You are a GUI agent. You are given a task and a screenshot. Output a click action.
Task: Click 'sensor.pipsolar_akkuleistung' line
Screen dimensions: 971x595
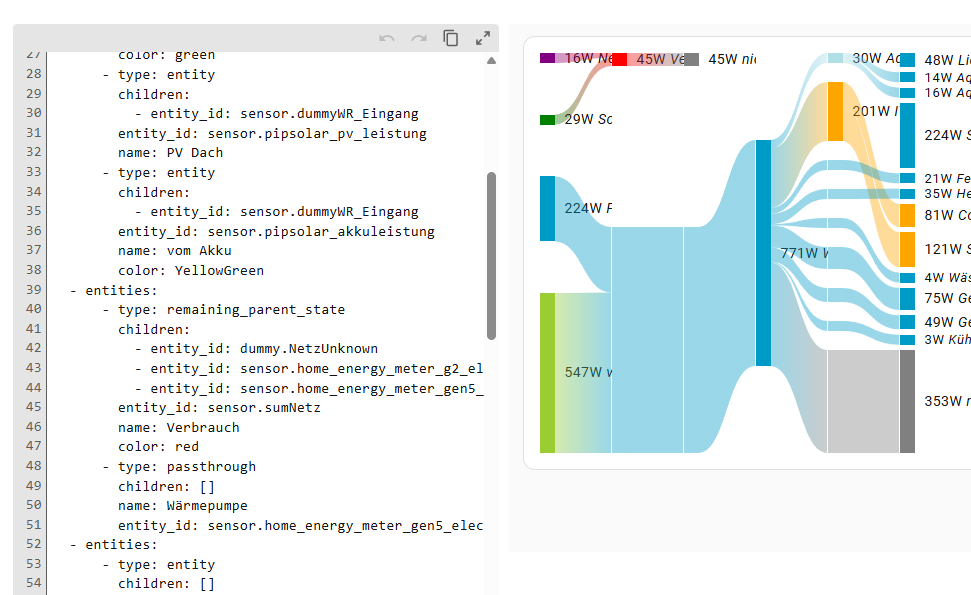coord(276,231)
